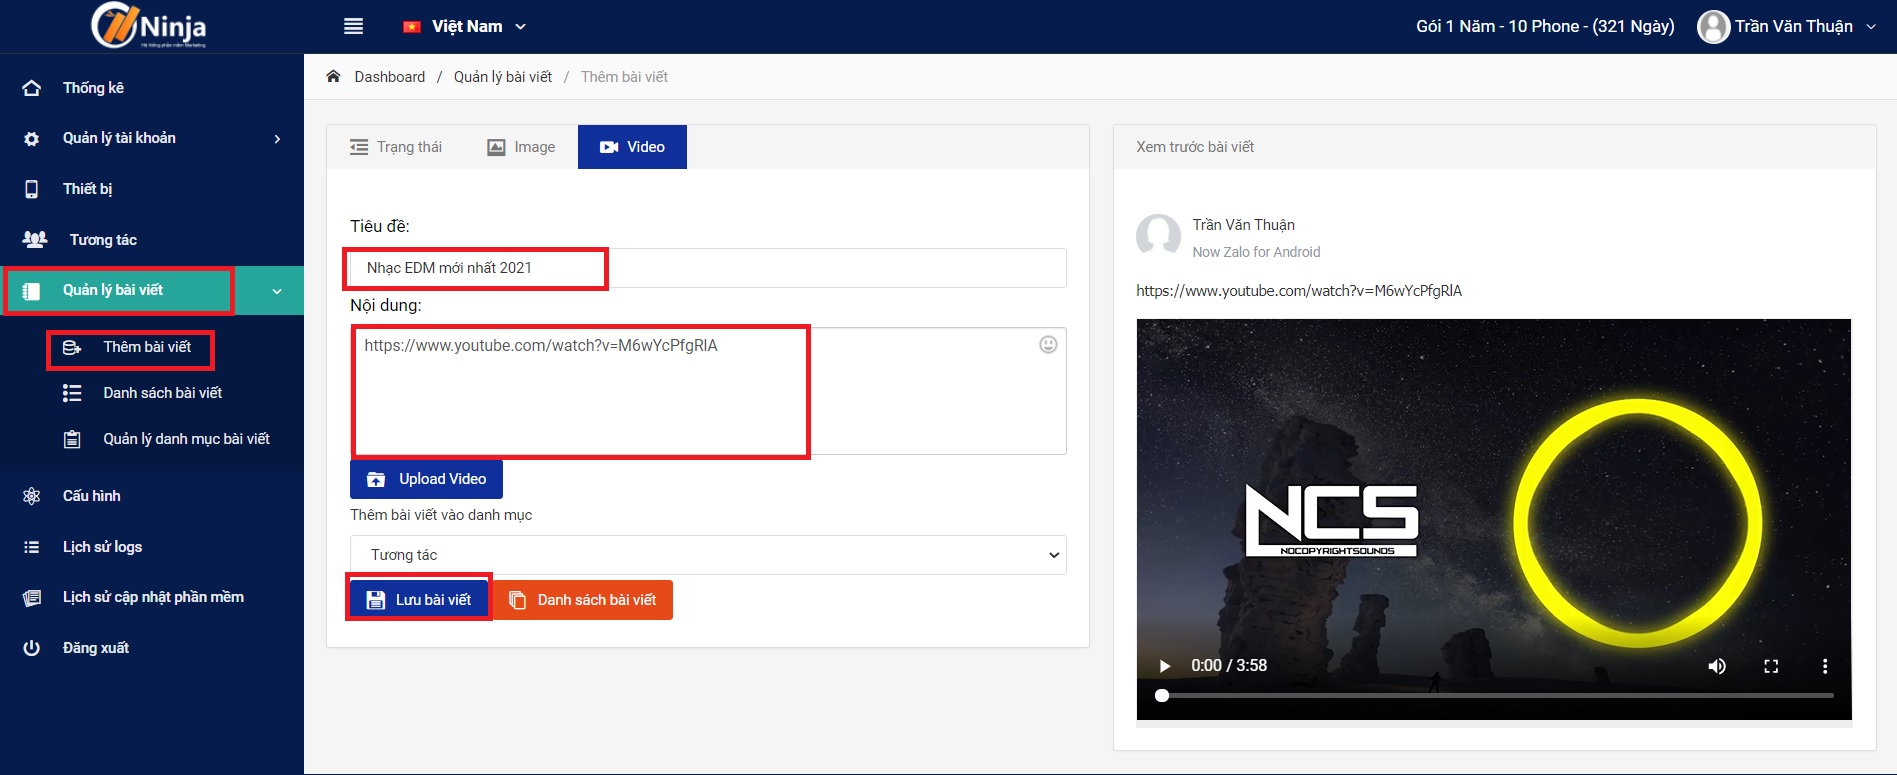The height and width of the screenshot is (775, 1897).
Task: Toggle the hamburger sidebar menu
Action: point(353,26)
